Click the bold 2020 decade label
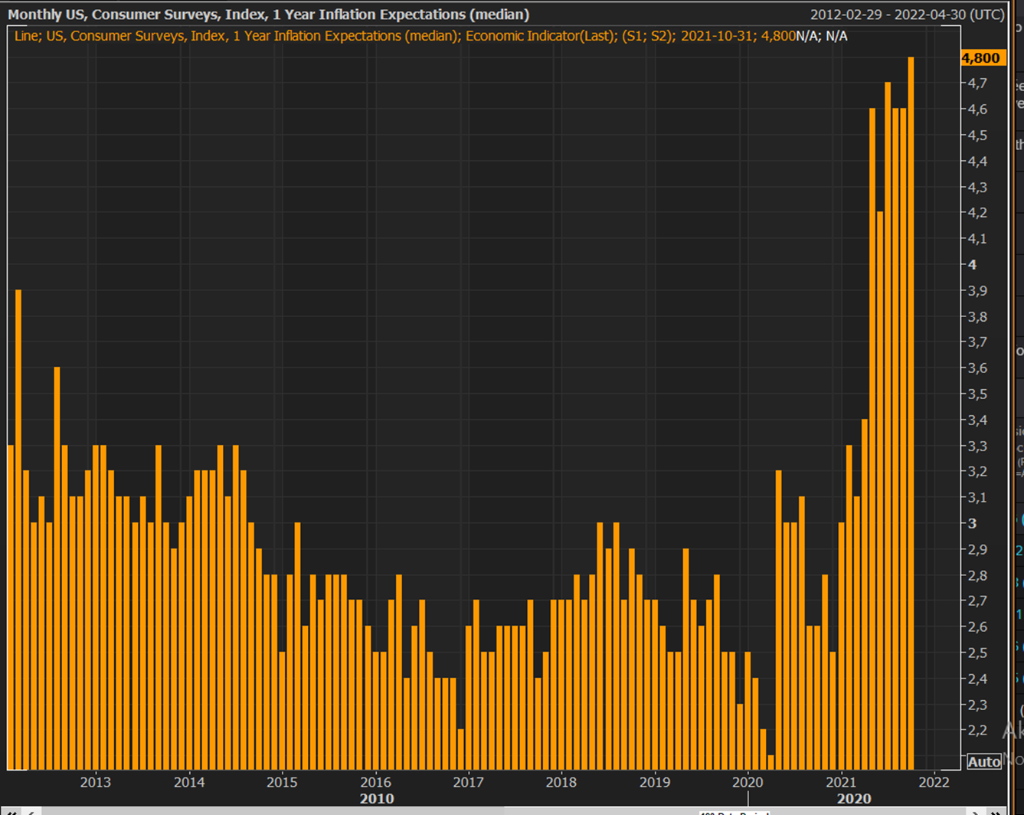The image size is (1024, 815). tap(854, 799)
